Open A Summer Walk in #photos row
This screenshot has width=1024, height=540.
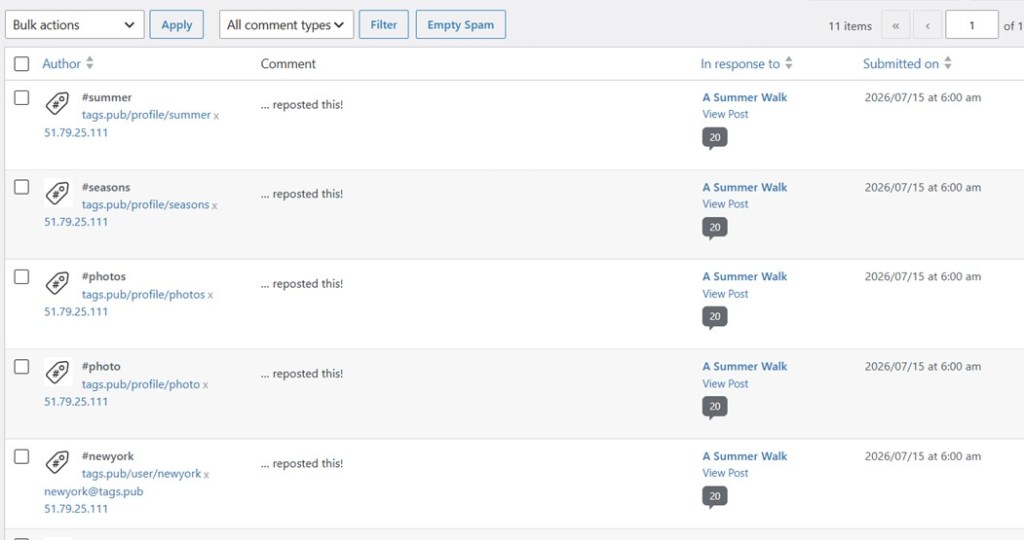[x=744, y=277]
